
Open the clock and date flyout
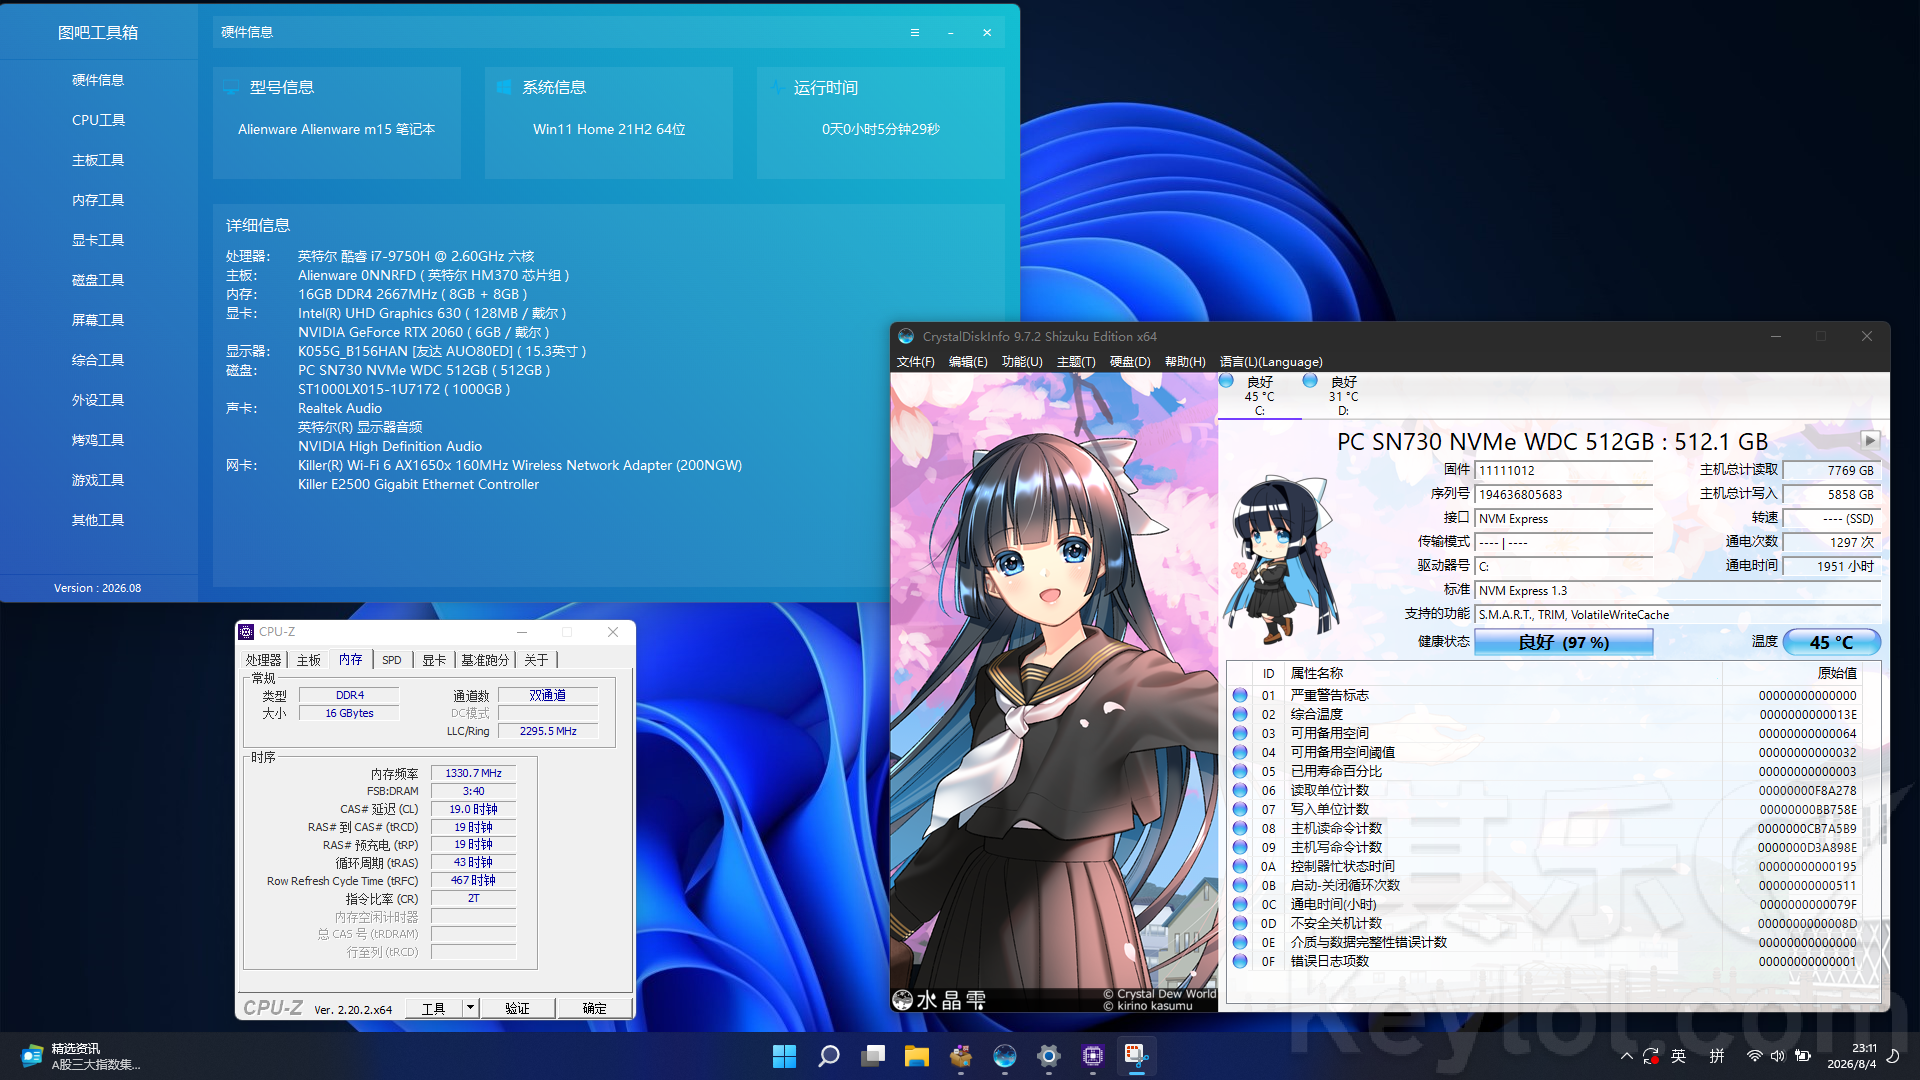point(1852,1056)
